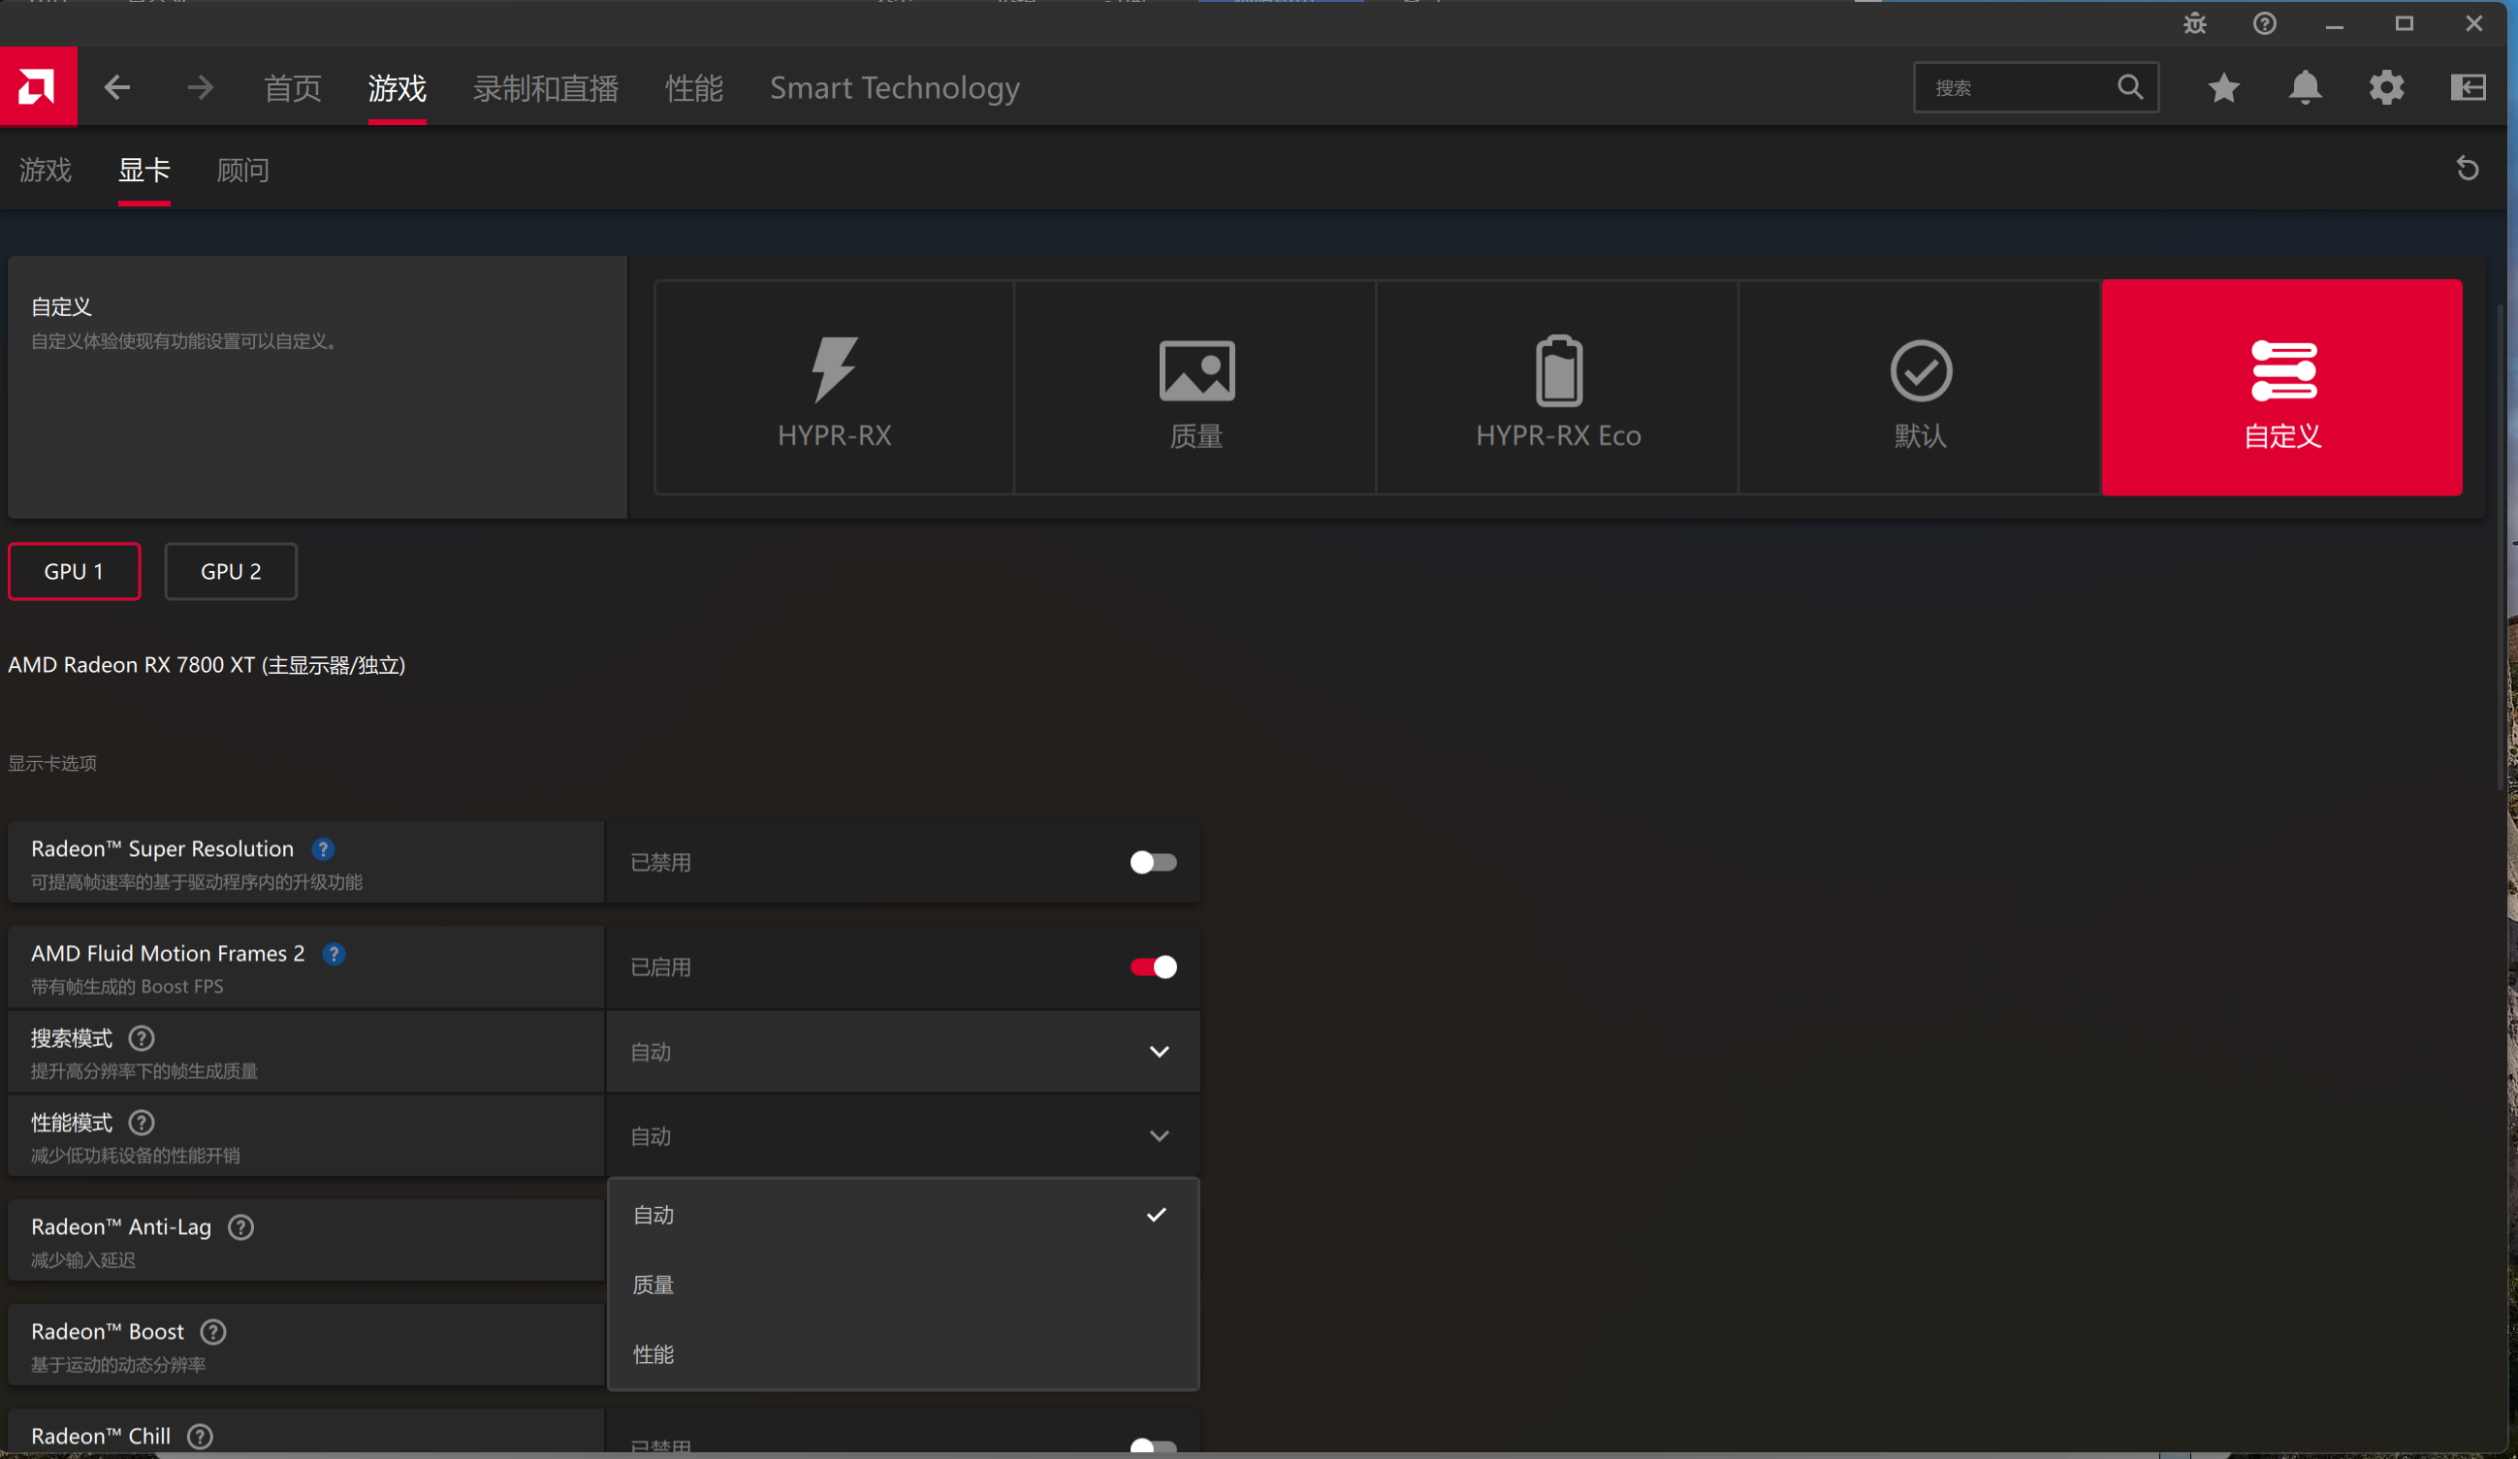Select the 自定义 profile tile
The height and width of the screenshot is (1459, 2518).
tap(2282, 388)
